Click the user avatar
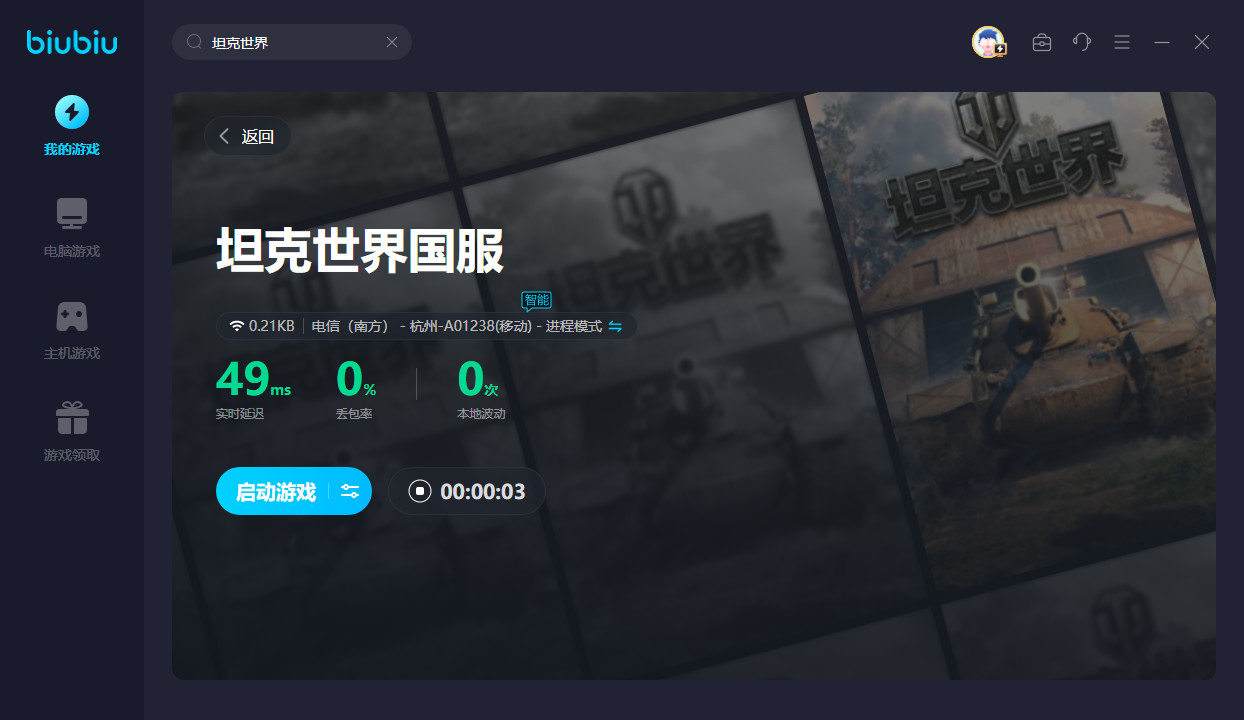1244x720 pixels. (988, 42)
